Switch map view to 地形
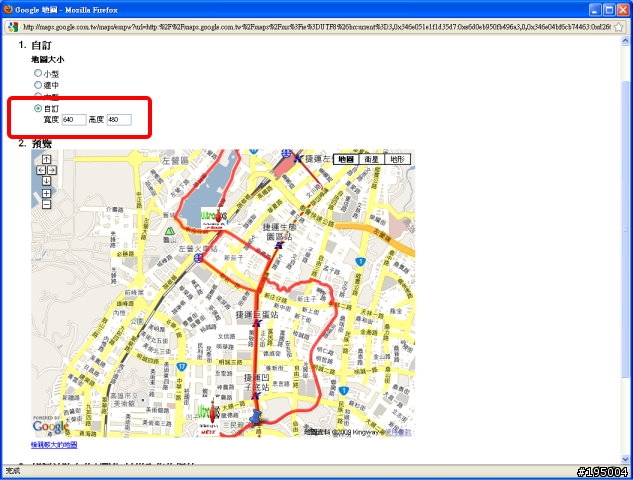This screenshot has width=633, height=480. 397,159
